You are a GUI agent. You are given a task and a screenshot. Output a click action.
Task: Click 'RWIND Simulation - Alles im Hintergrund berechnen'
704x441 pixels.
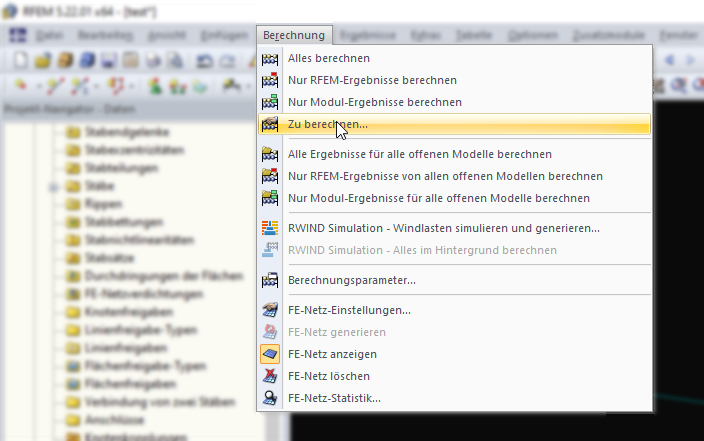click(454, 250)
